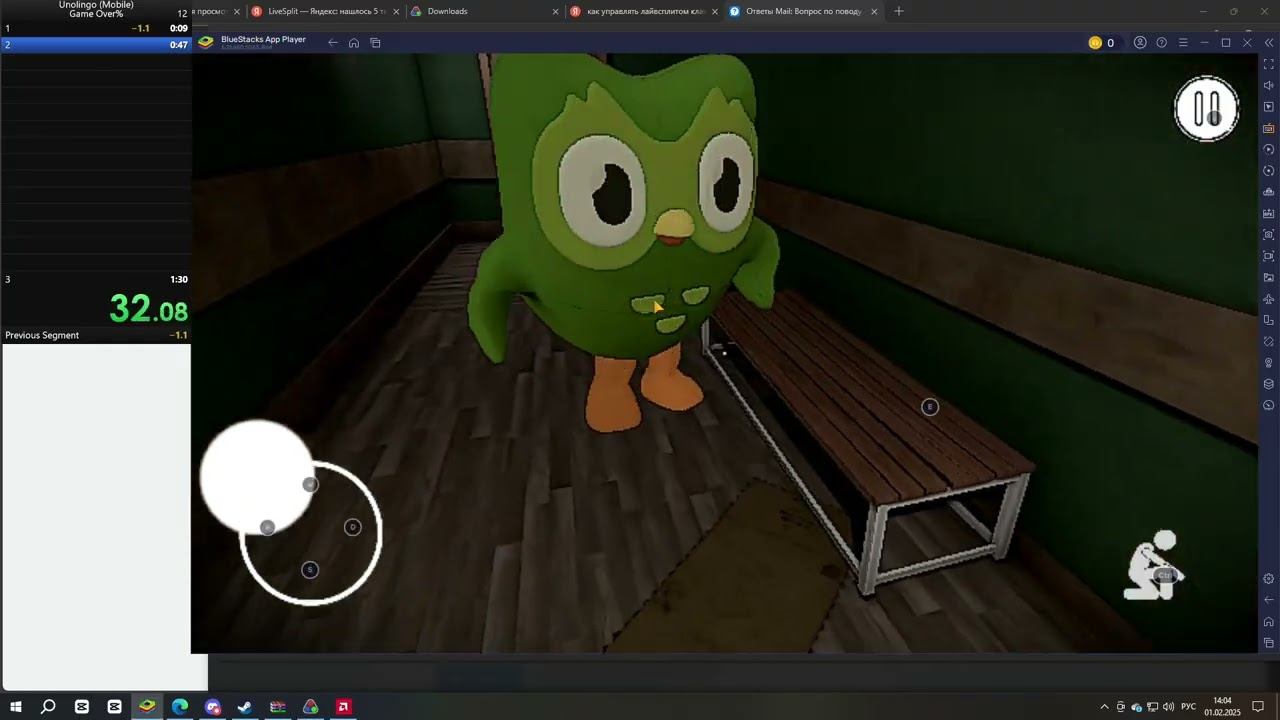1280x720 pixels.
Task: Click the cursor lock icon in BlueStacks sidebar
Action: pyautogui.click(x=1269, y=107)
